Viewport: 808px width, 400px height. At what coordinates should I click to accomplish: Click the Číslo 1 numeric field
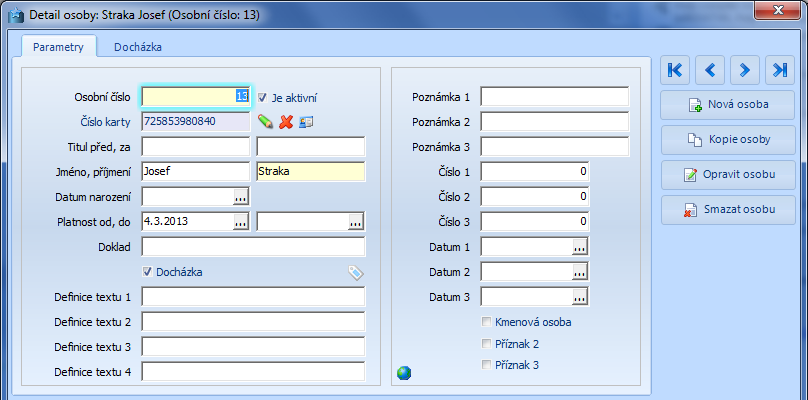tap(535, 172)
